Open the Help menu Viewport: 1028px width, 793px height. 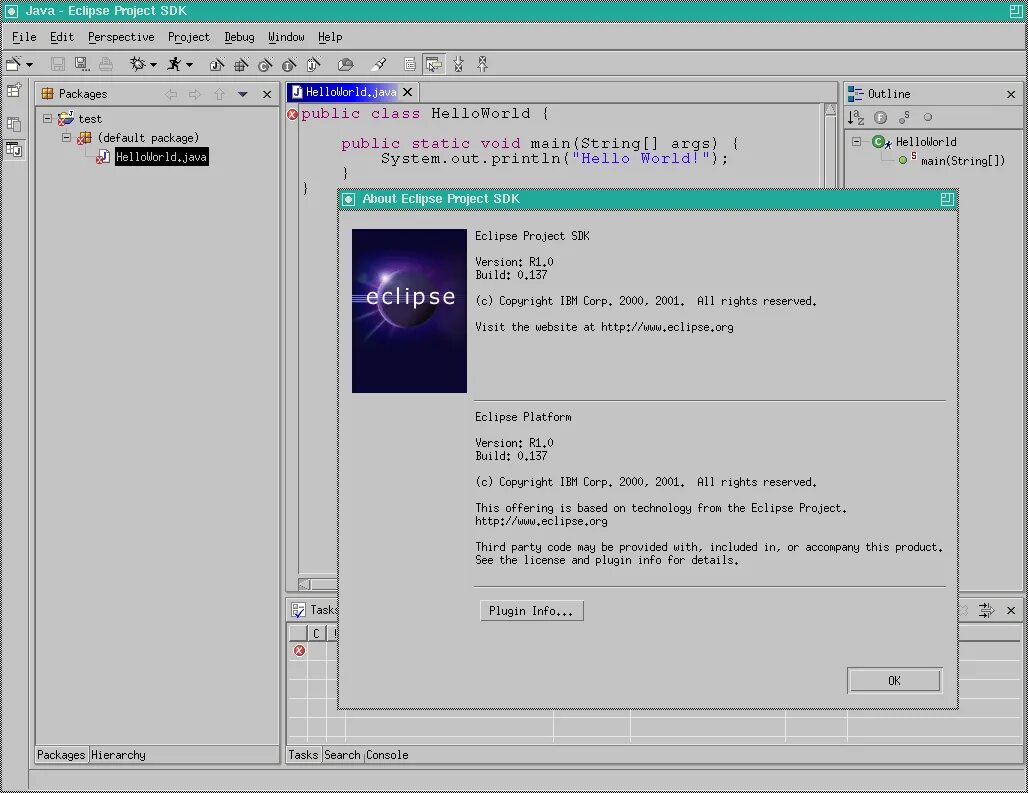pyautogui.click(x=330, y=37)
